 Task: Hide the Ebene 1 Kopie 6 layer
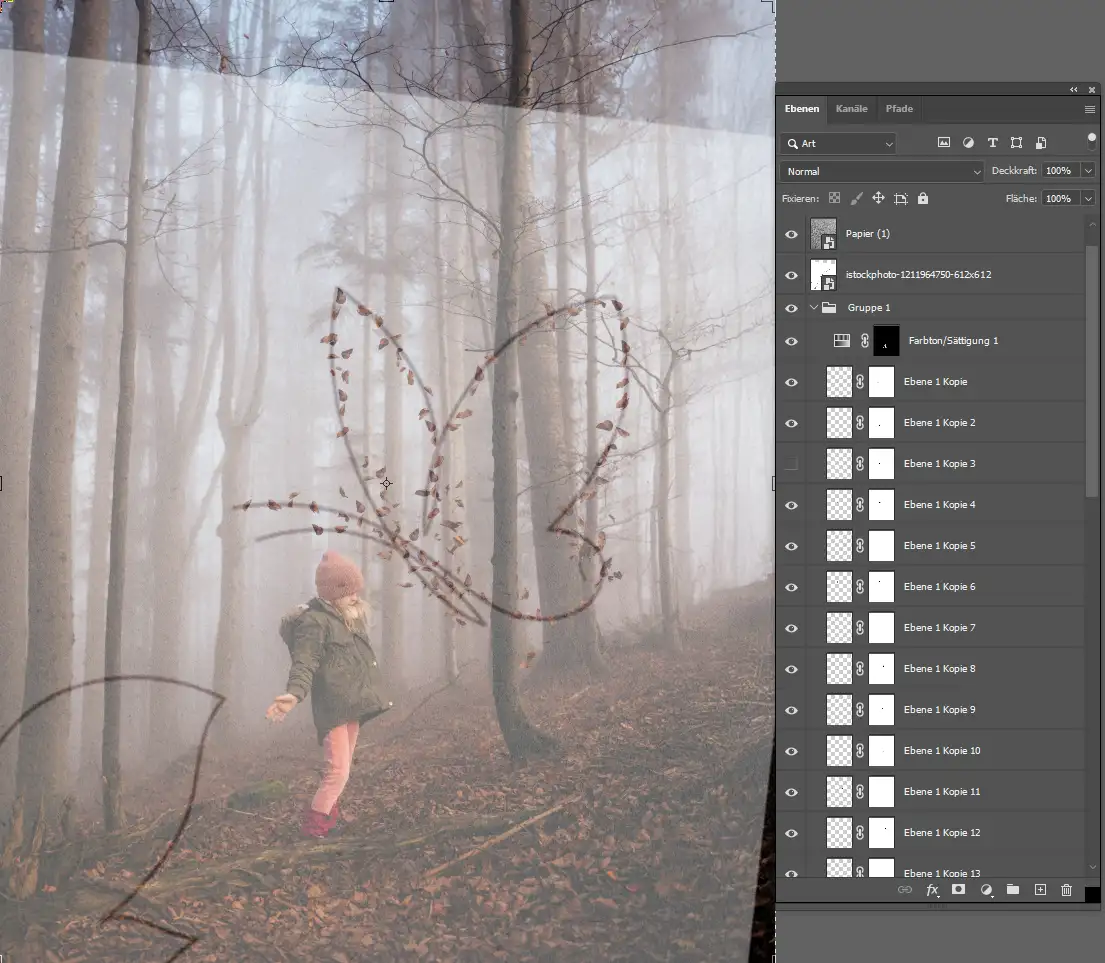pyautogui.click(x=791, y=587)
